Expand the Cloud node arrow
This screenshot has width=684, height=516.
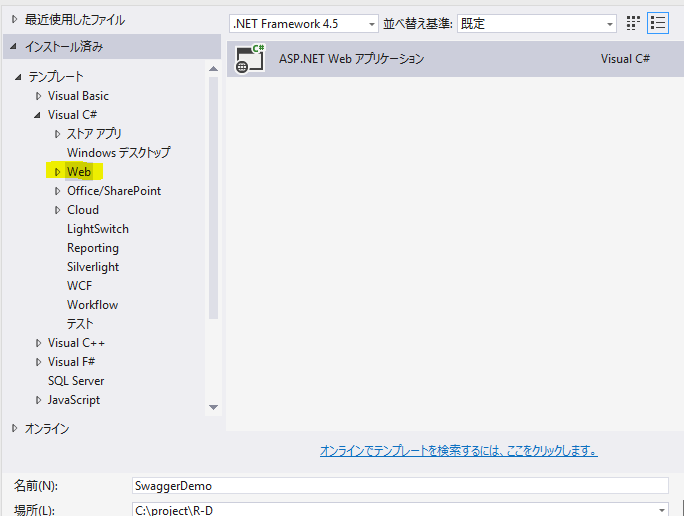tap(57, 210)
